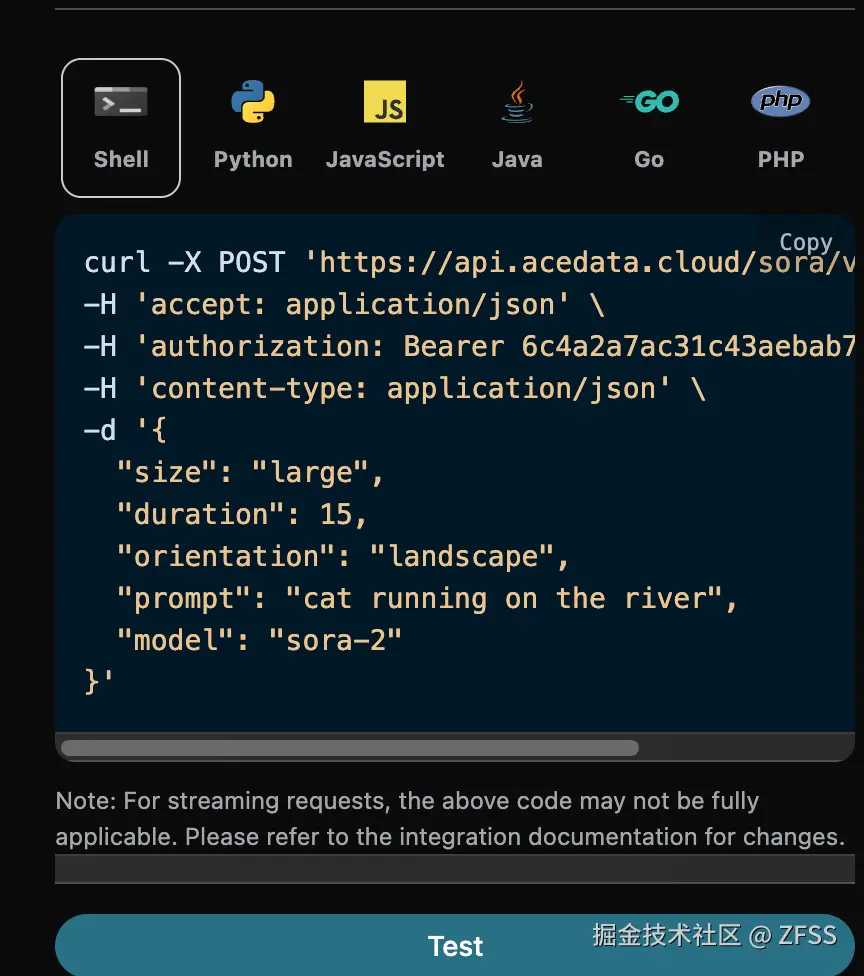Switch to the JavaScript tab label
This screenshot has height=976, width=864.
tap(385, 160)
